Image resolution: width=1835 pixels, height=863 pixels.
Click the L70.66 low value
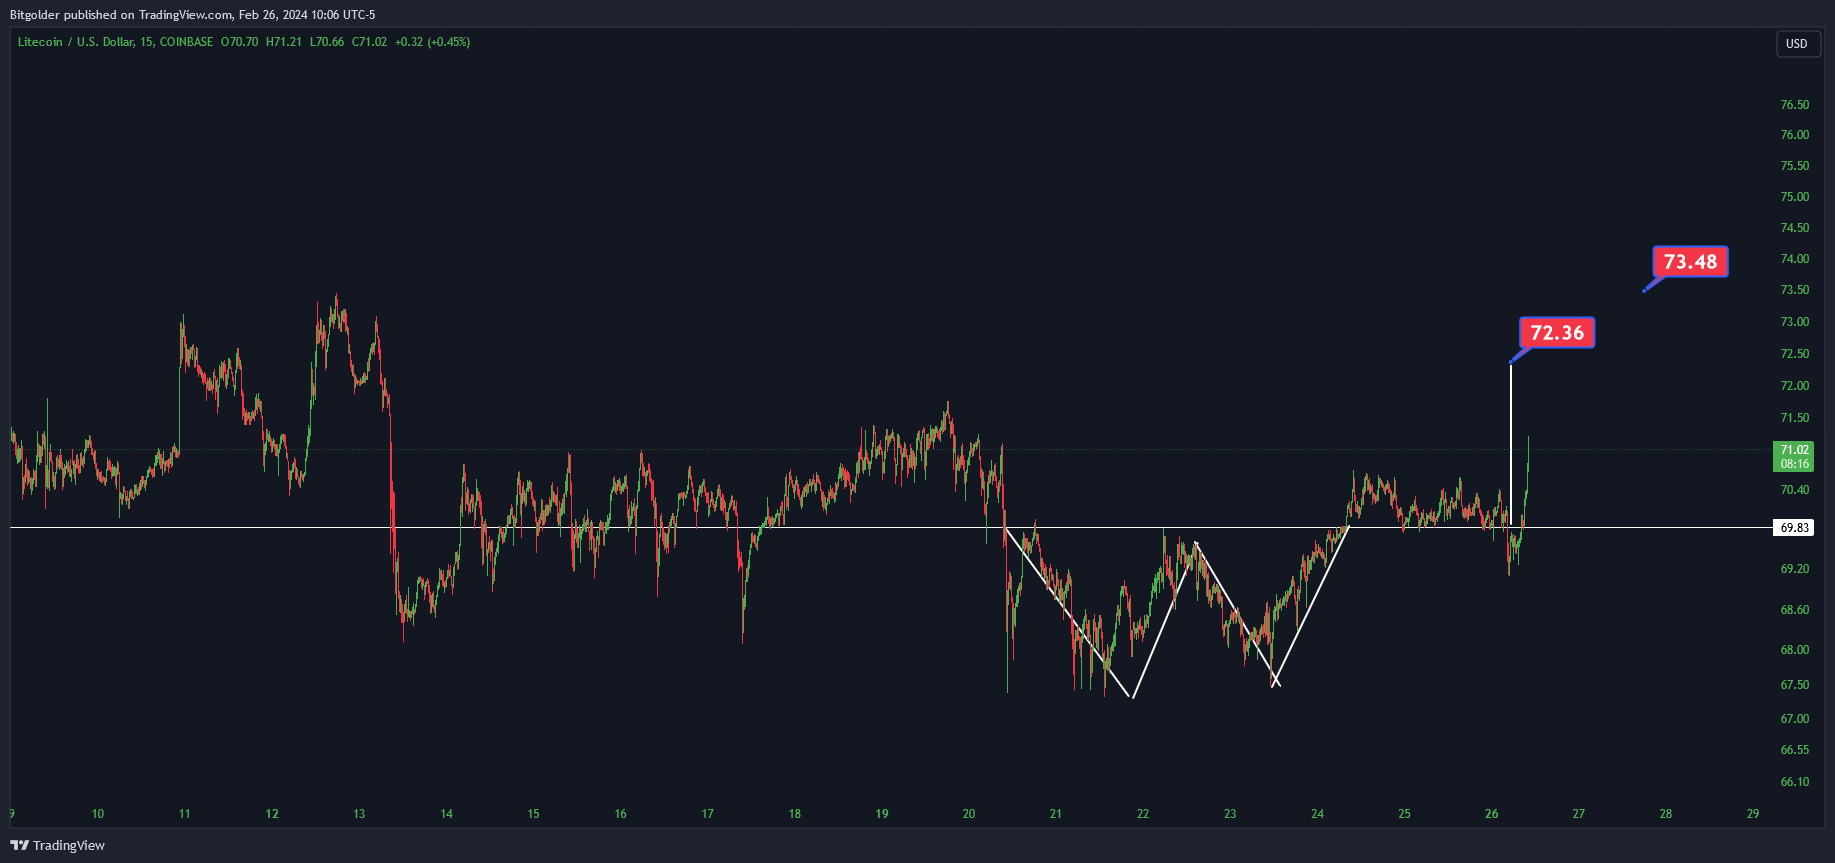[x=327, y=42]
